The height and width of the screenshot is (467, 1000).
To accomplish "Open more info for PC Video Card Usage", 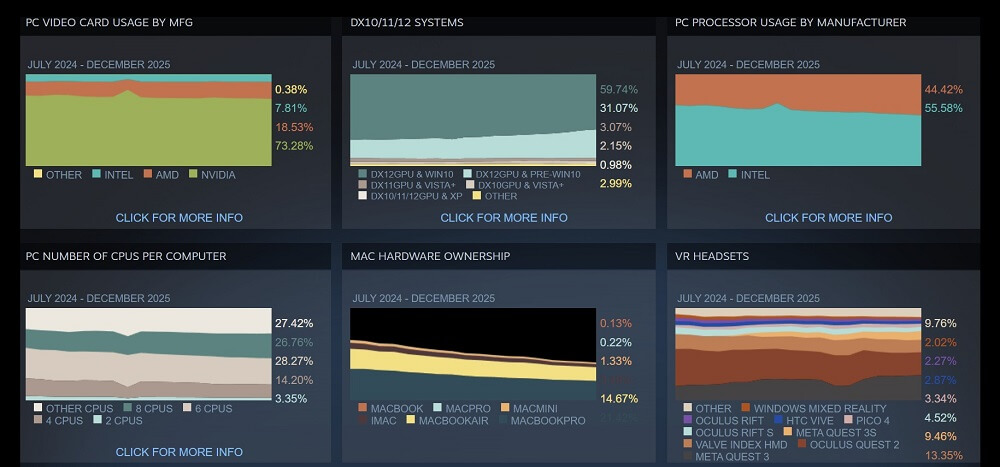I will [x=179, y=217].
